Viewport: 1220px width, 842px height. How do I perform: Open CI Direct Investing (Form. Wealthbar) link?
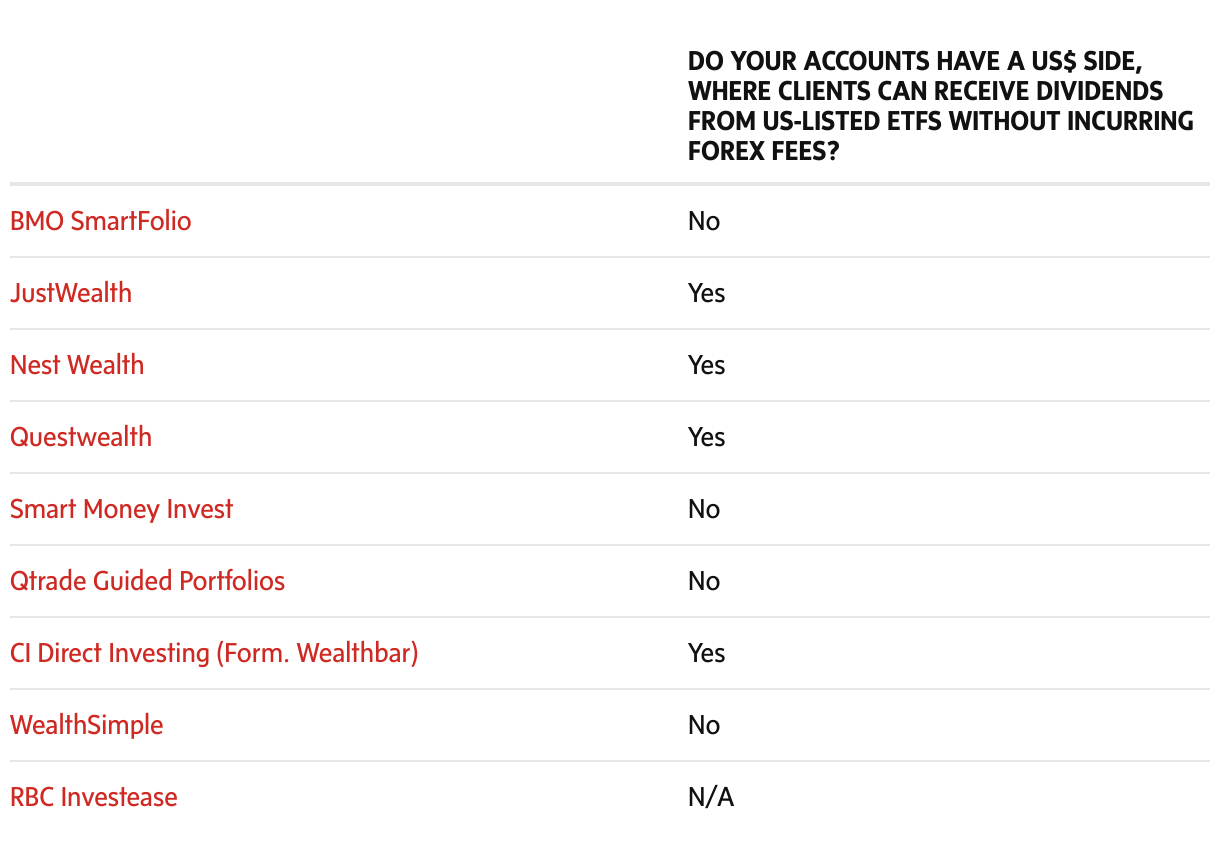pyautogui.click(x=214, y=653)
